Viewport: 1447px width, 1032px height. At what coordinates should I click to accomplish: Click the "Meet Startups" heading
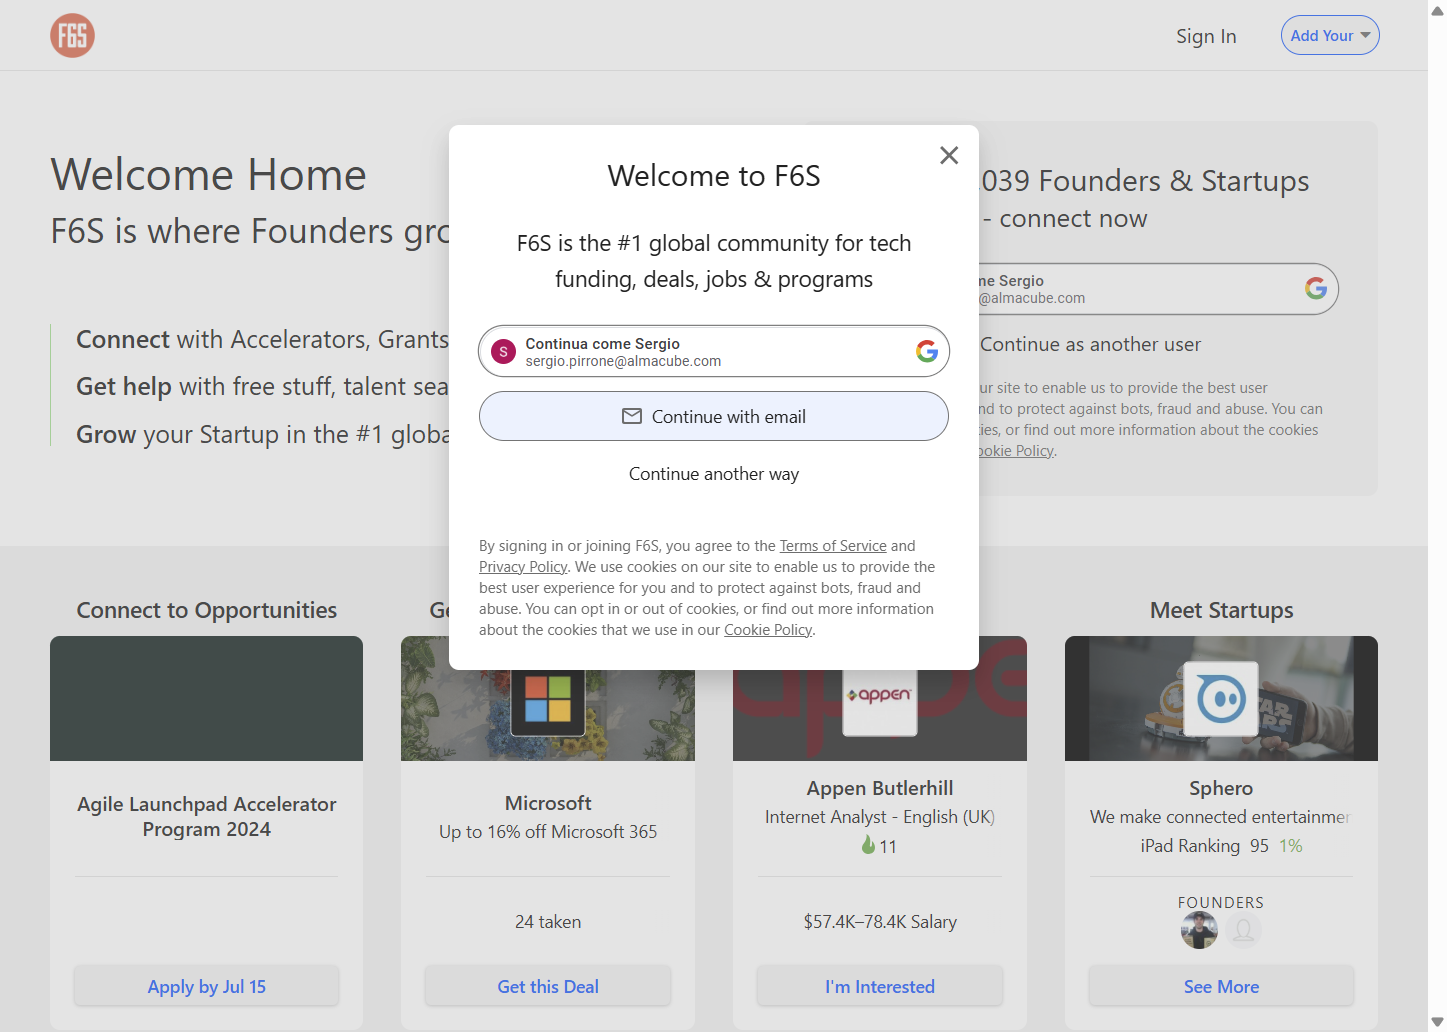coord(1221,610)
